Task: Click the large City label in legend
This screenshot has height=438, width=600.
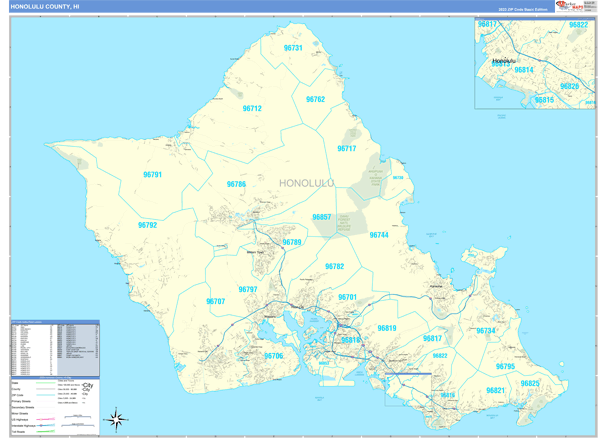Action: tap(88, 387)
